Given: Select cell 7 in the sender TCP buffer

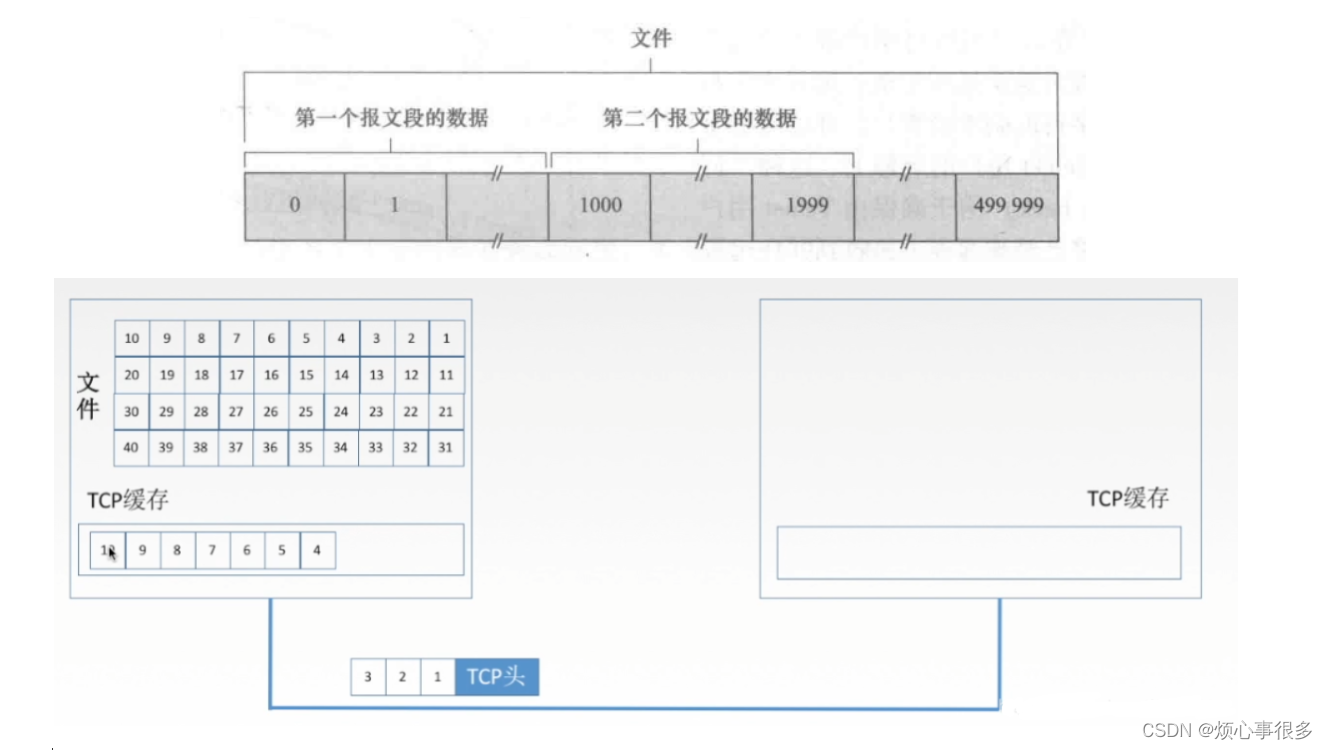Looking at the screenshot, I should [212, 550].
